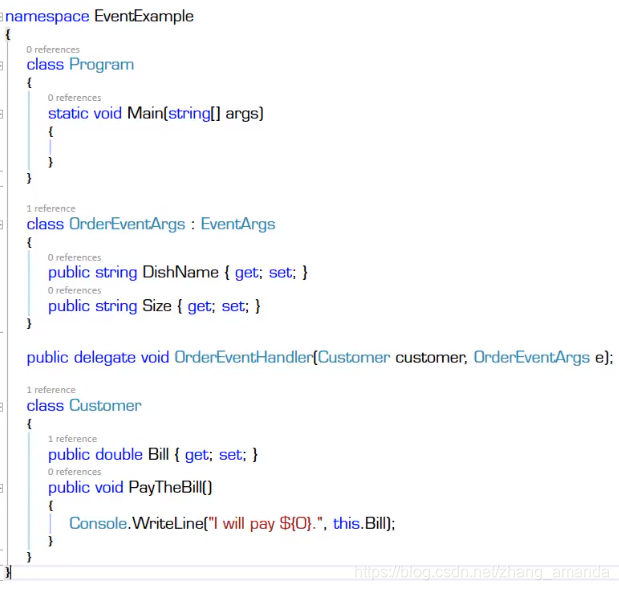The height and width of the screenshot is (590, 619).
Task: Click the 'PayTheBill' method name
Action: 165,488
